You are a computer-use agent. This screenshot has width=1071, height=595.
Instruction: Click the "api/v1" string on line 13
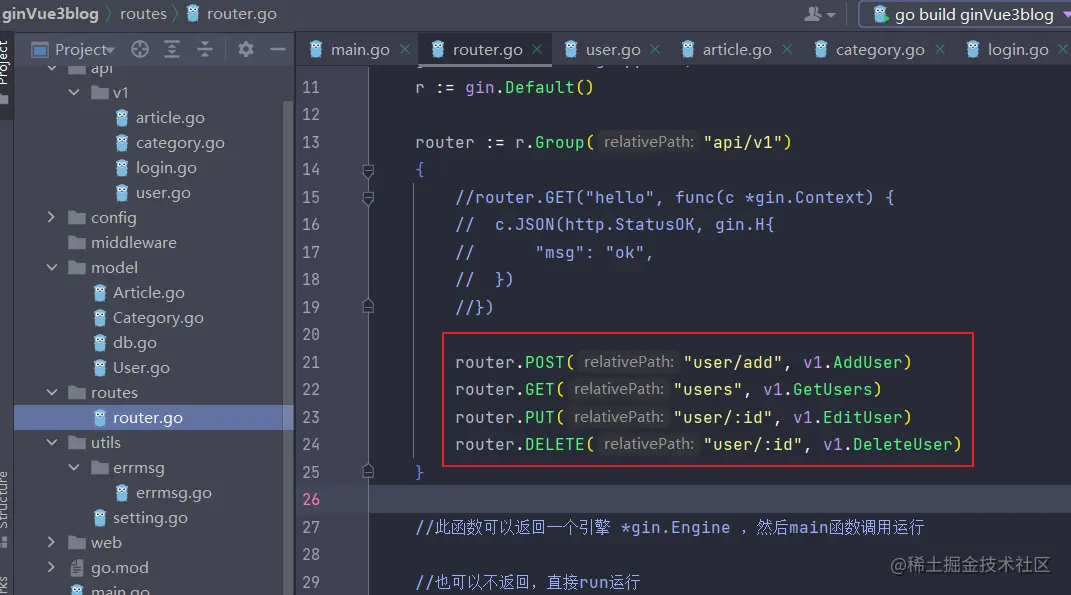[742, 142]
